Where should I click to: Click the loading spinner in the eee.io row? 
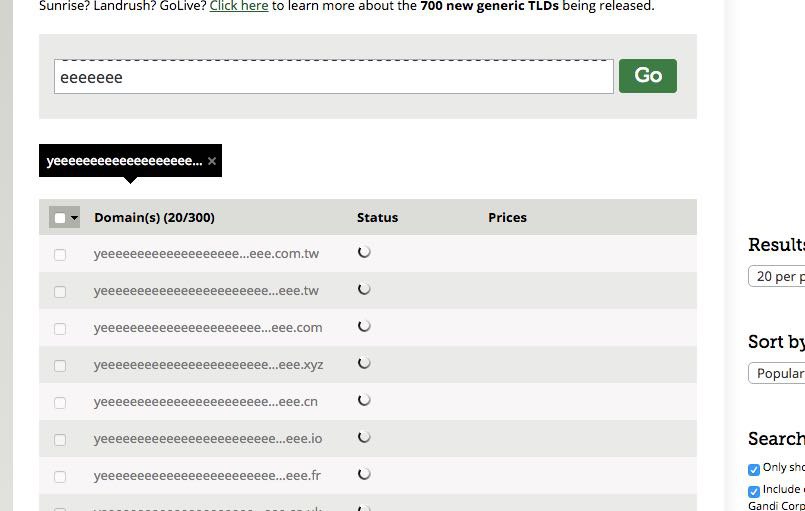(x=364, y=437)
